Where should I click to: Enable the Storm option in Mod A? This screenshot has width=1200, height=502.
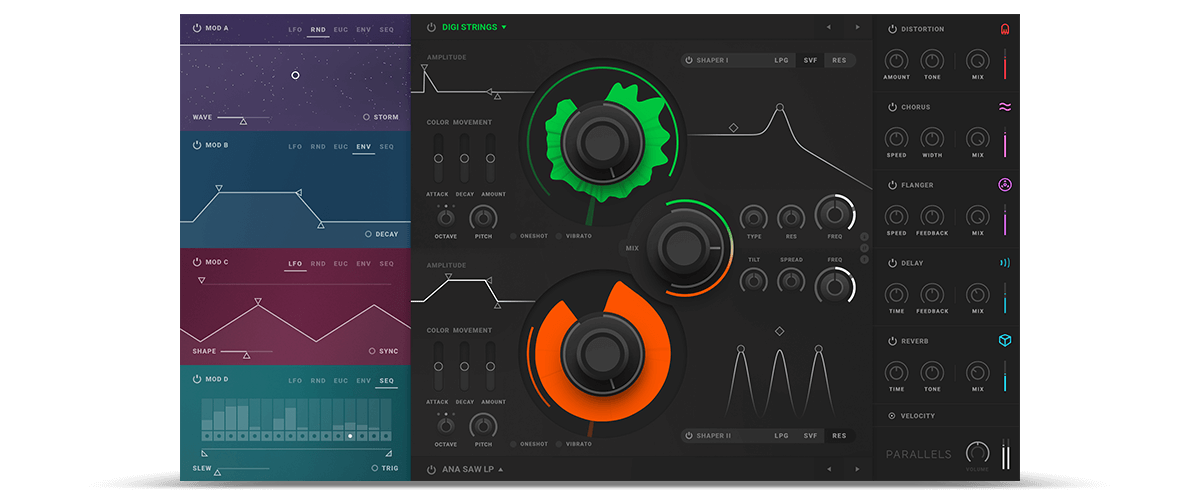click(x=367, y=117)
